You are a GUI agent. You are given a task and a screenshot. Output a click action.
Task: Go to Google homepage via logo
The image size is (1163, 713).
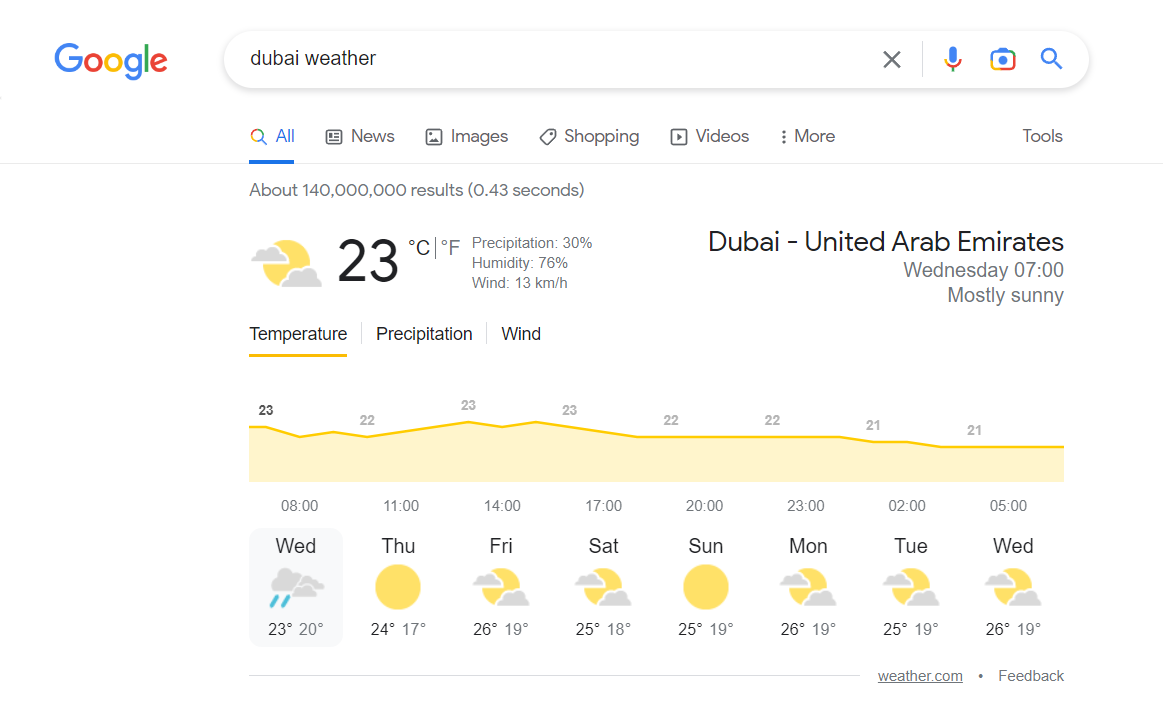point(111,60)
